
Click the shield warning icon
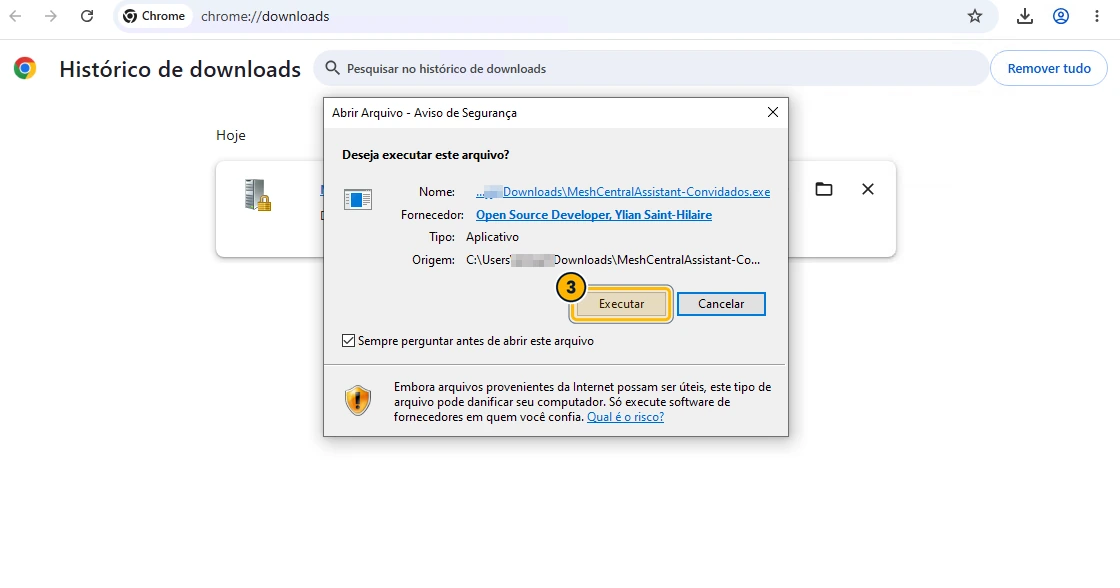pyautogui.click(x=358, y=401)
